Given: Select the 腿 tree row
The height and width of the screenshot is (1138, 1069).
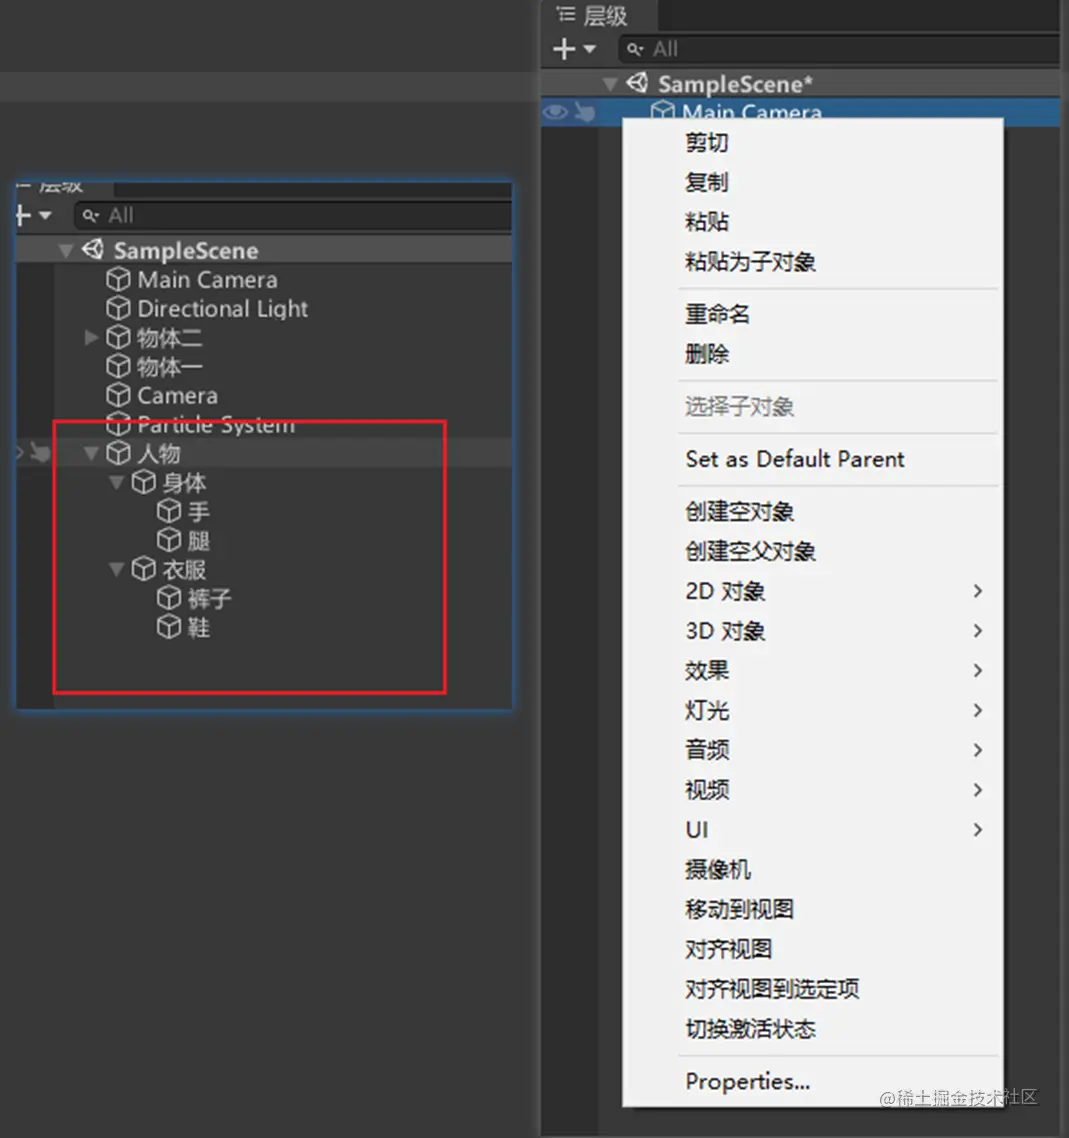Looking at the screenshot, I should click(264, 541).
